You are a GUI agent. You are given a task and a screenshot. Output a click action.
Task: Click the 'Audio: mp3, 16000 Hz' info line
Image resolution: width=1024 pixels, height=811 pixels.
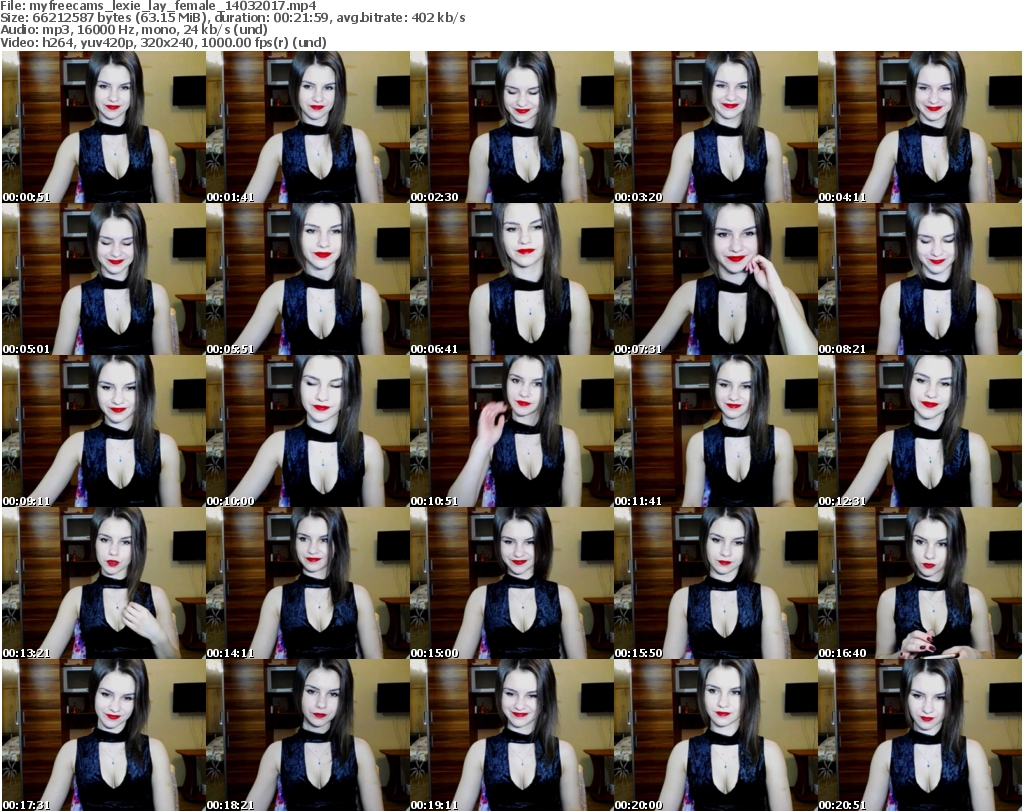coord(134,30)
